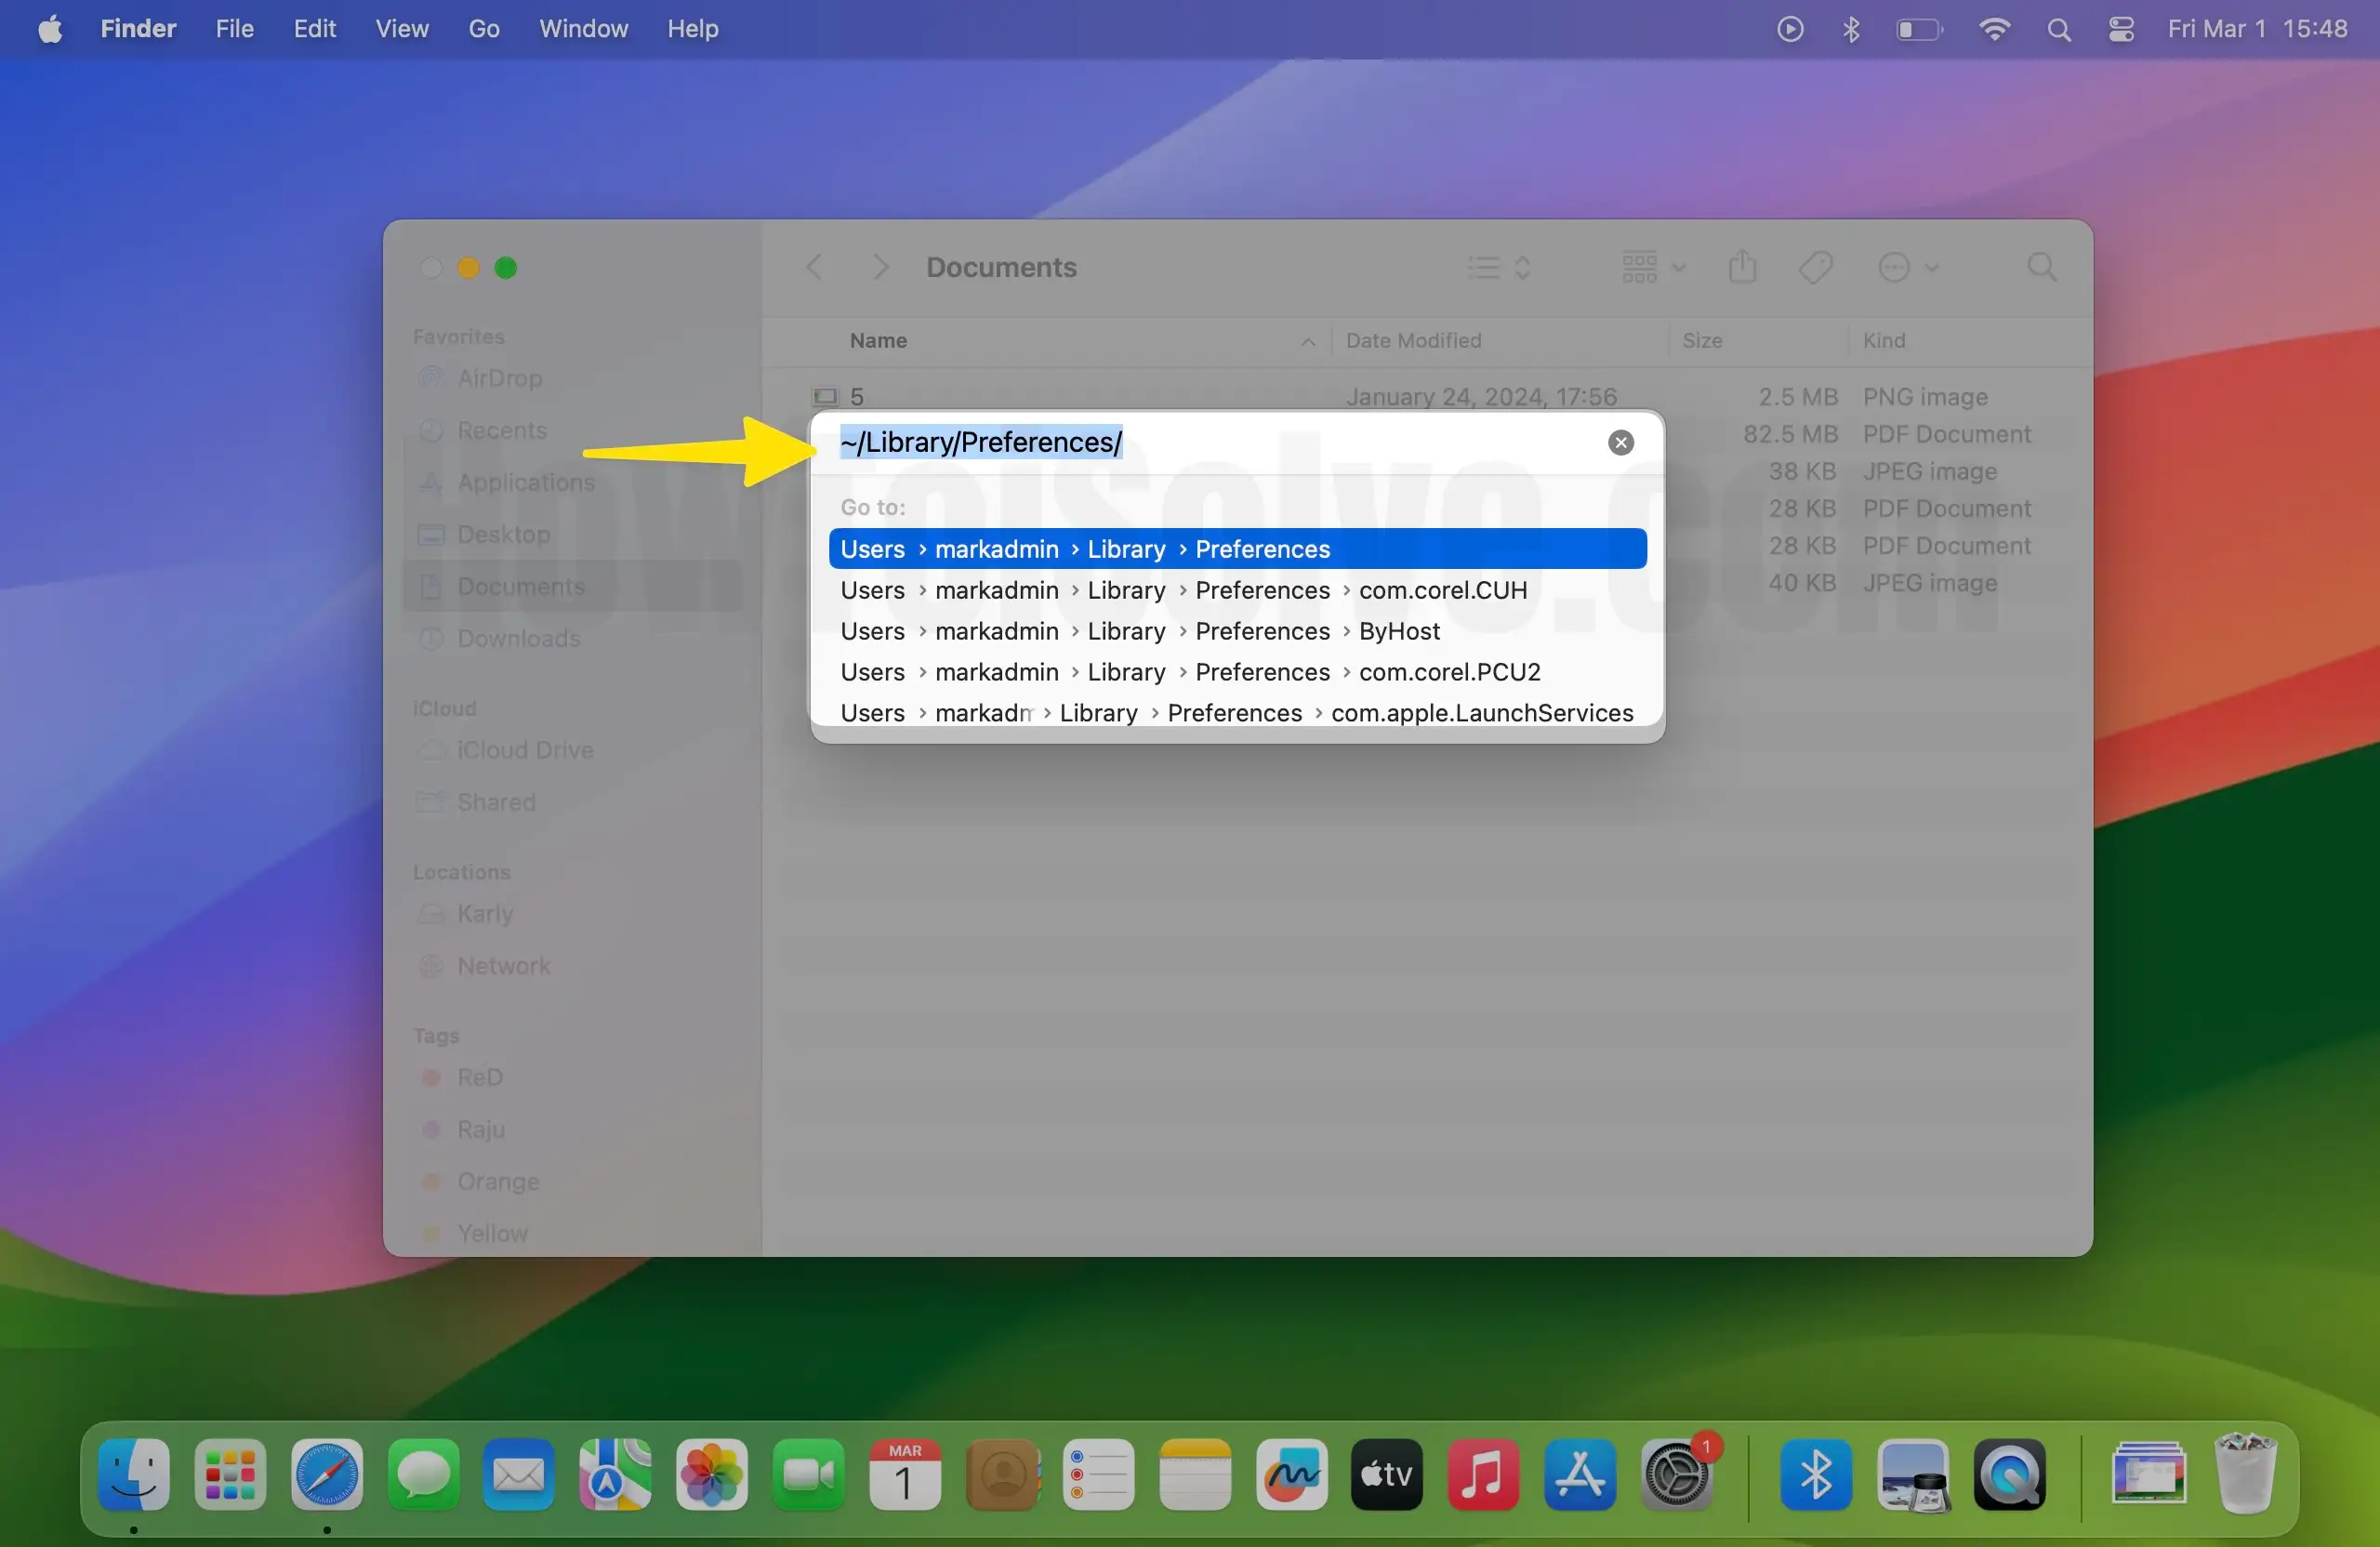The height and width of the screenshot is (1547, 2380).
Task: Click the Spotlight search icon in menu bar
Action: click(x=2058, y=29)
